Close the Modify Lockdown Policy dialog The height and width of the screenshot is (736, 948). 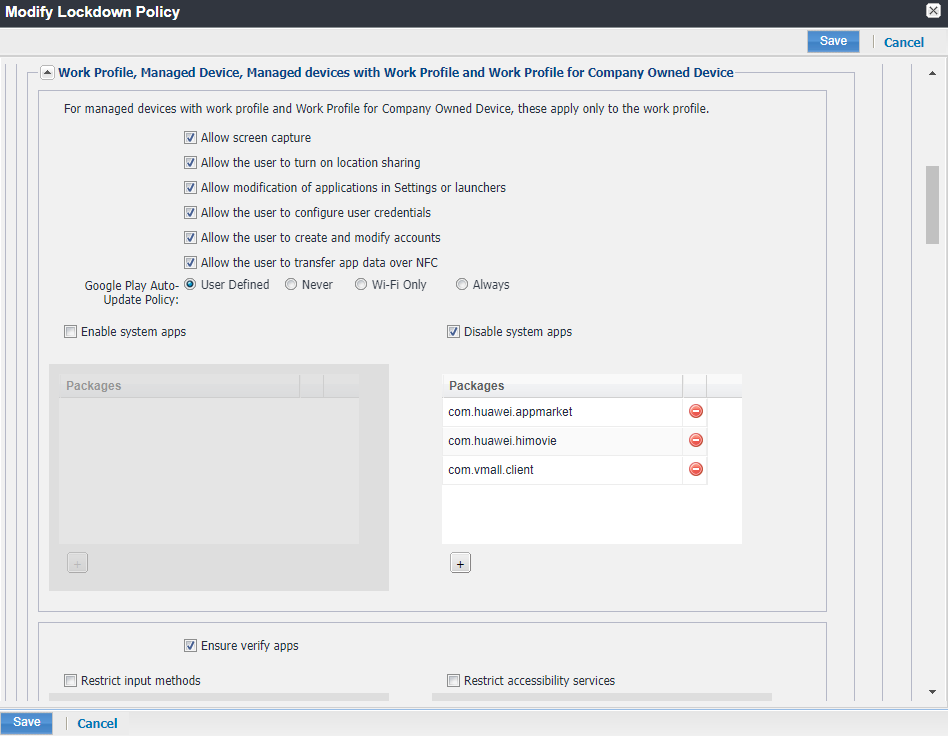coord(933,11)
